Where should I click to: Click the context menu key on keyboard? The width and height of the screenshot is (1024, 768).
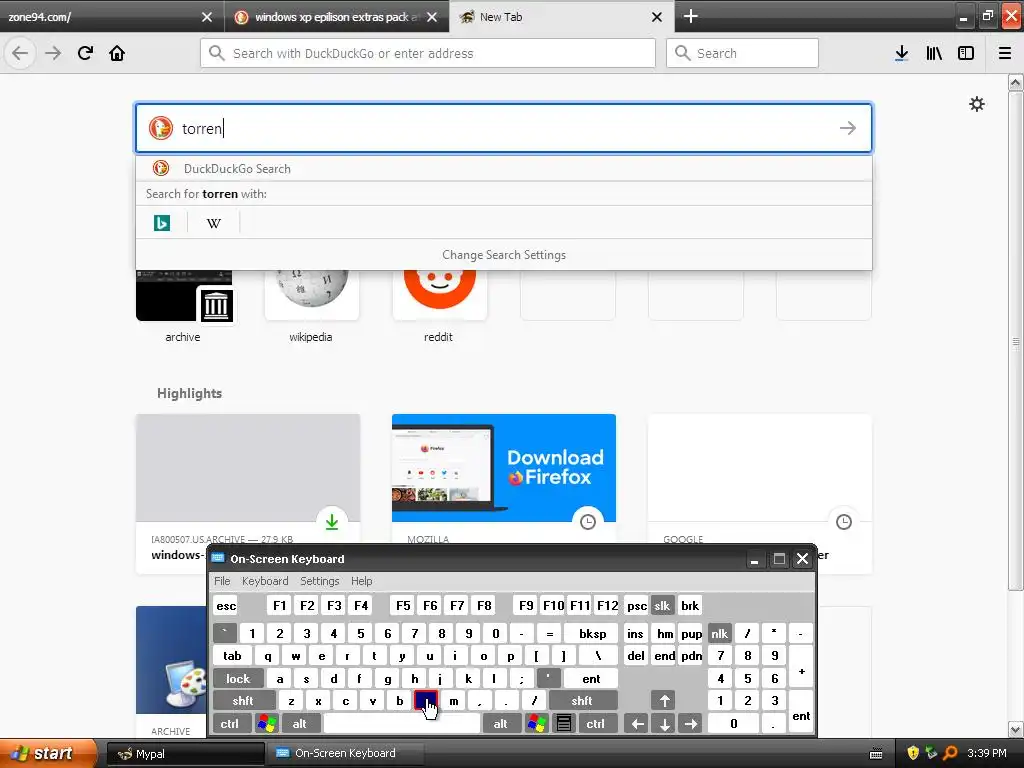[564, 724]
